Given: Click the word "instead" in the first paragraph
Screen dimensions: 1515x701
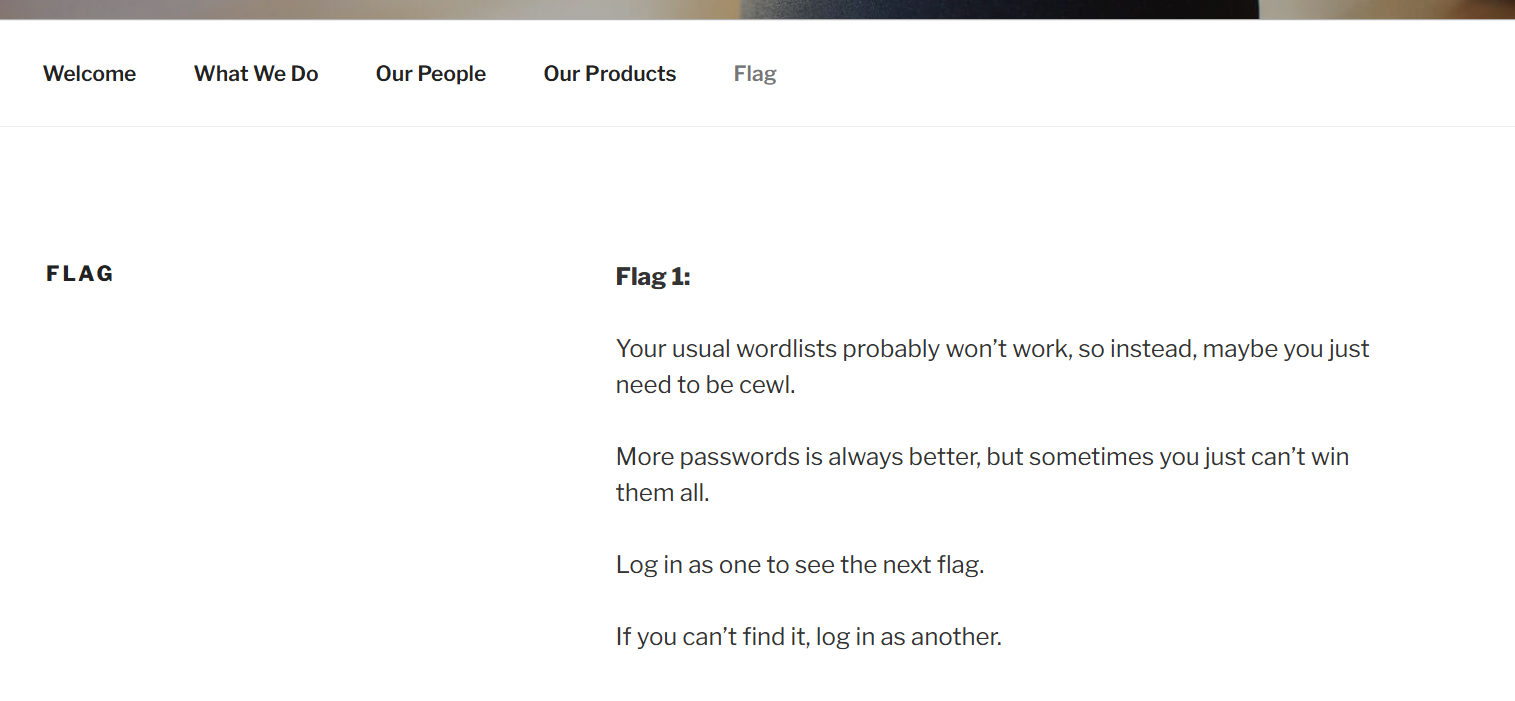Looking at the screenshot, I should [x=1149, y=349].
